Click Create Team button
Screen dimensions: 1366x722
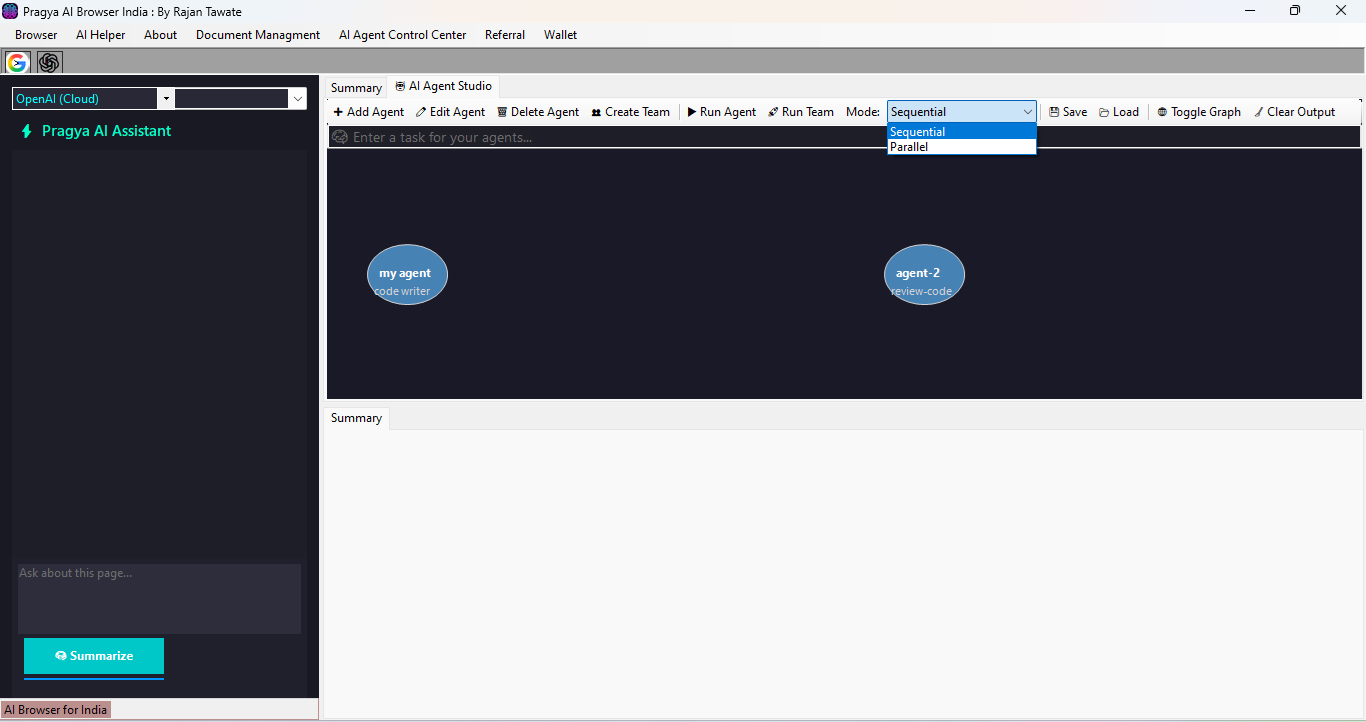point(630,112)
